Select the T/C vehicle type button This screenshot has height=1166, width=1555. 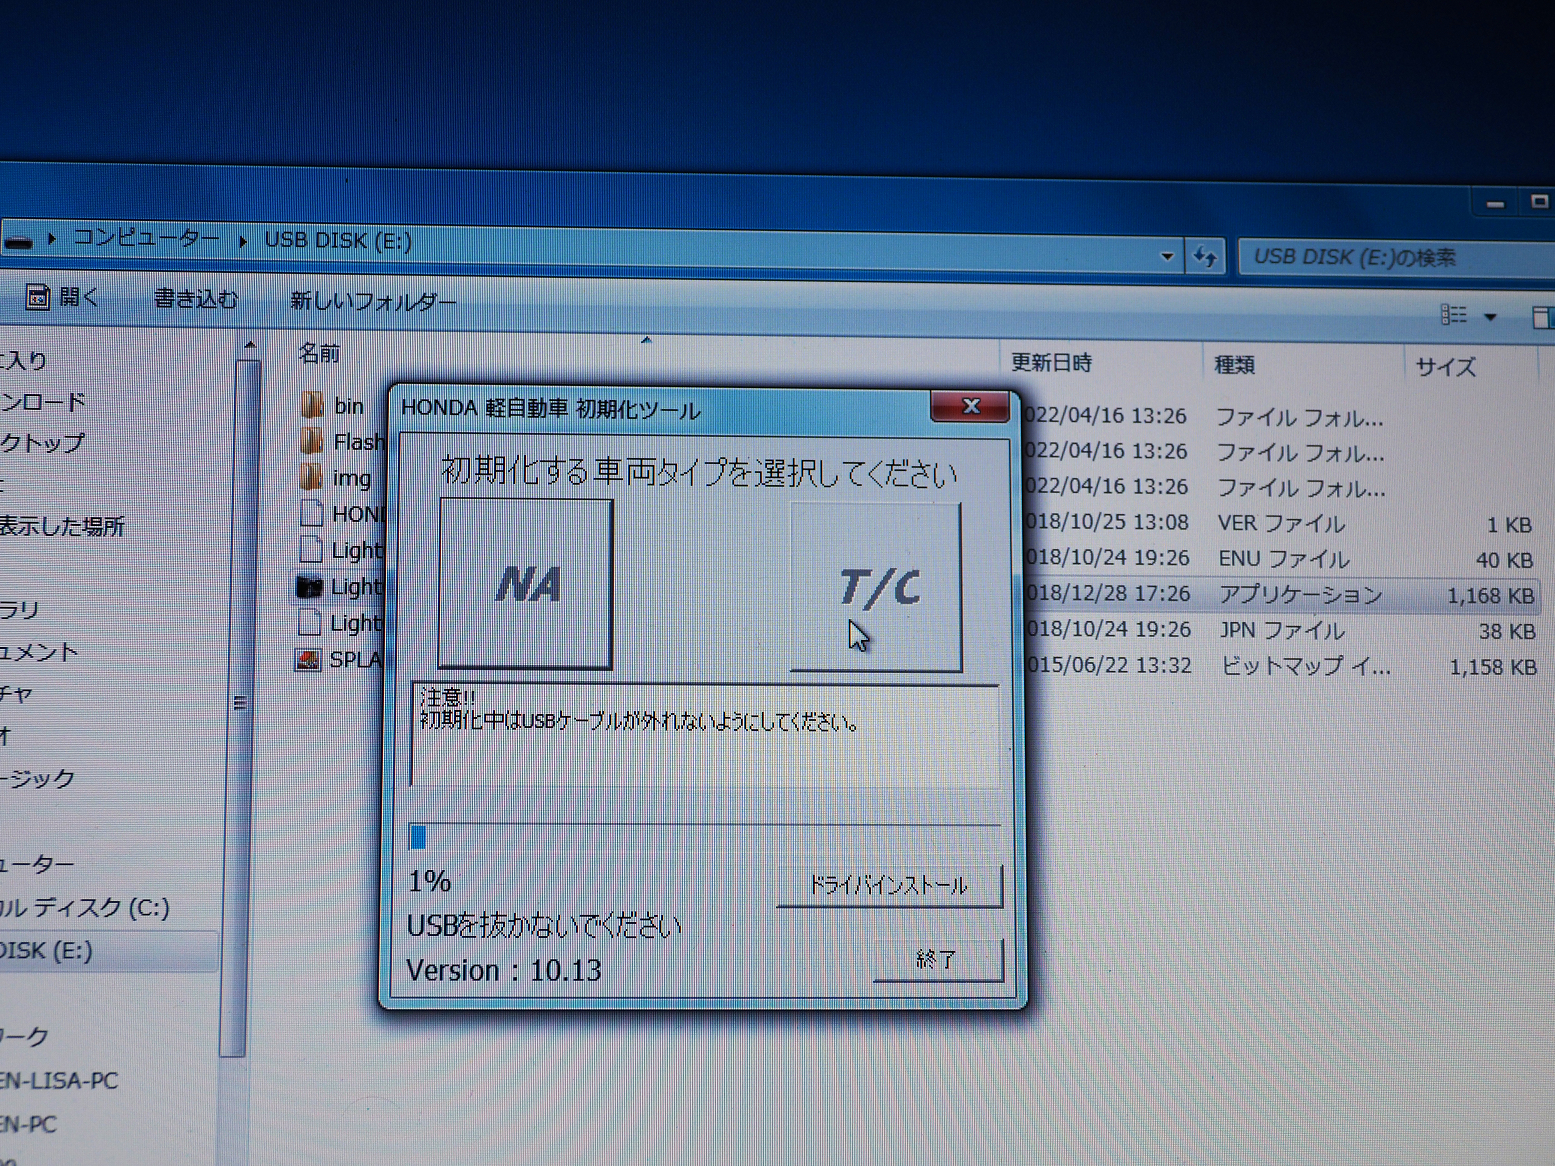point(876,587)
